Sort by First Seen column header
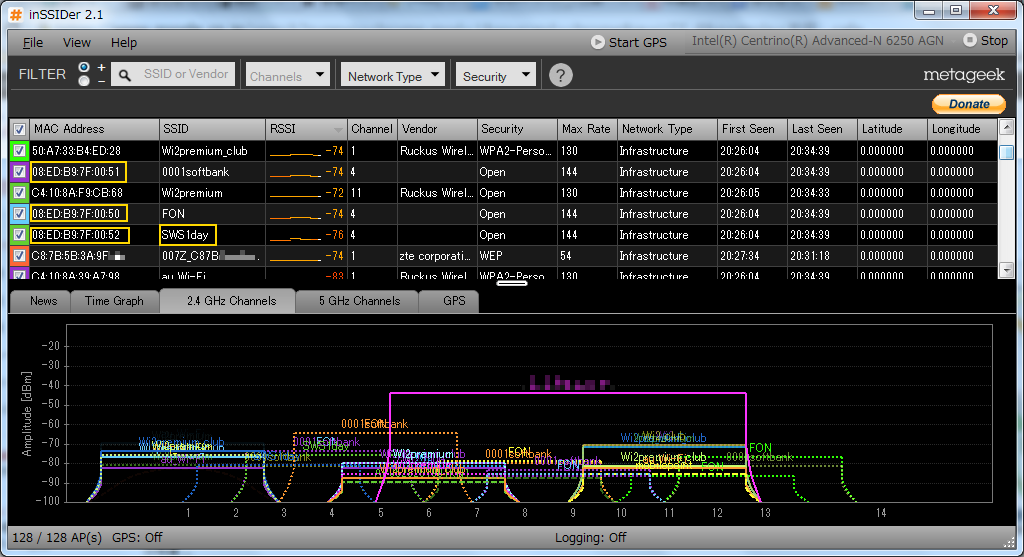 (752, 129)
